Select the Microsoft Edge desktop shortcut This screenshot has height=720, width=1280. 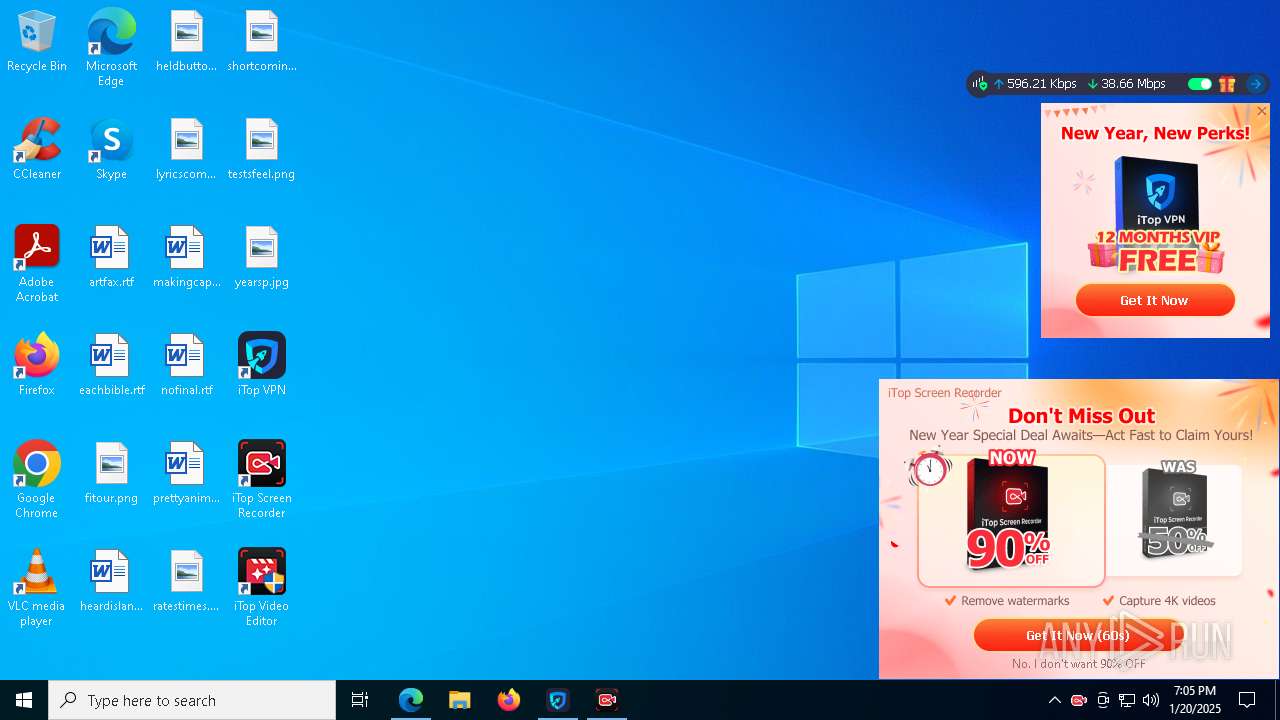(111, 48)
